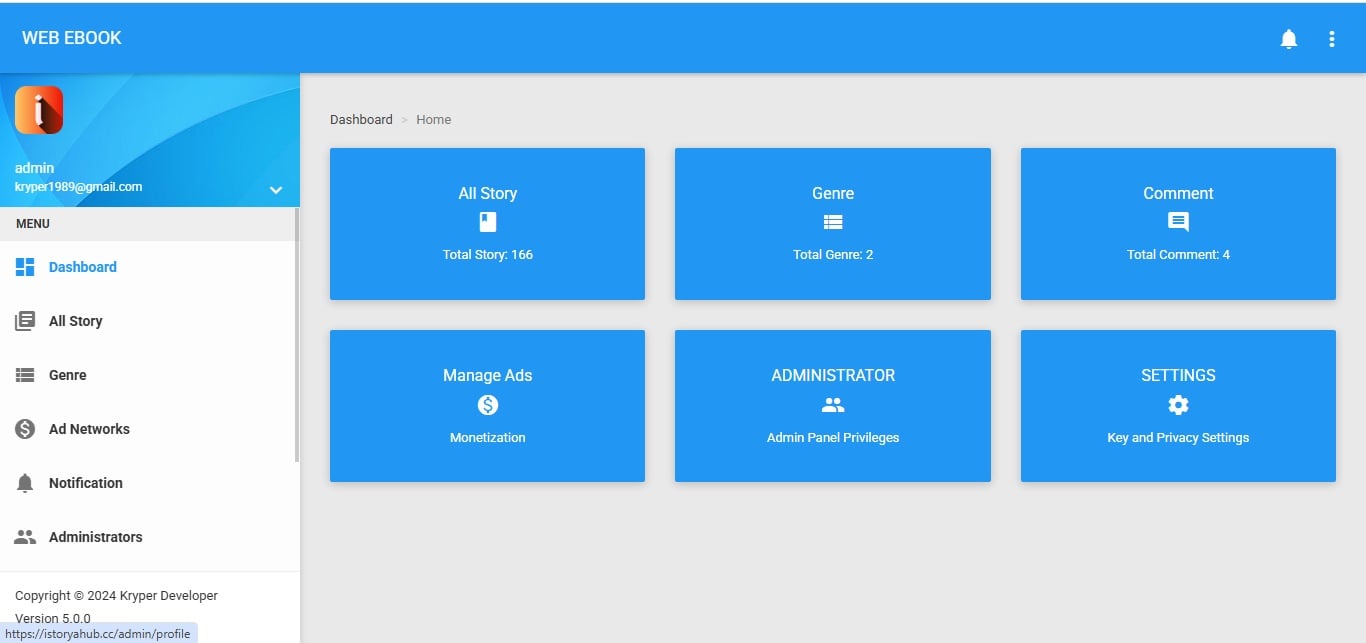Image resolution: width=1366 pixels, height=643 pixels.
Task: Click the dollar icon on Manage Ads card
Action: coord(488,405)
